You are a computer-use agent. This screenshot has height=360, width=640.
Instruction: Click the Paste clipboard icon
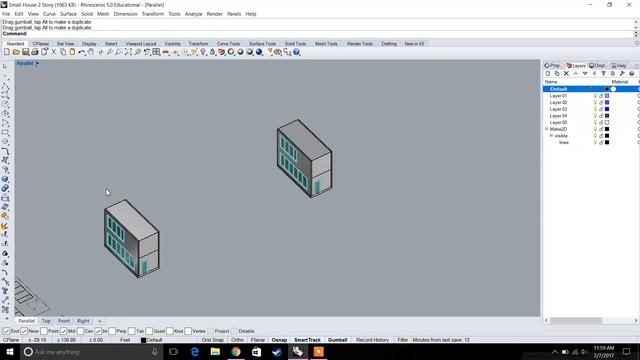click(72, 52)
